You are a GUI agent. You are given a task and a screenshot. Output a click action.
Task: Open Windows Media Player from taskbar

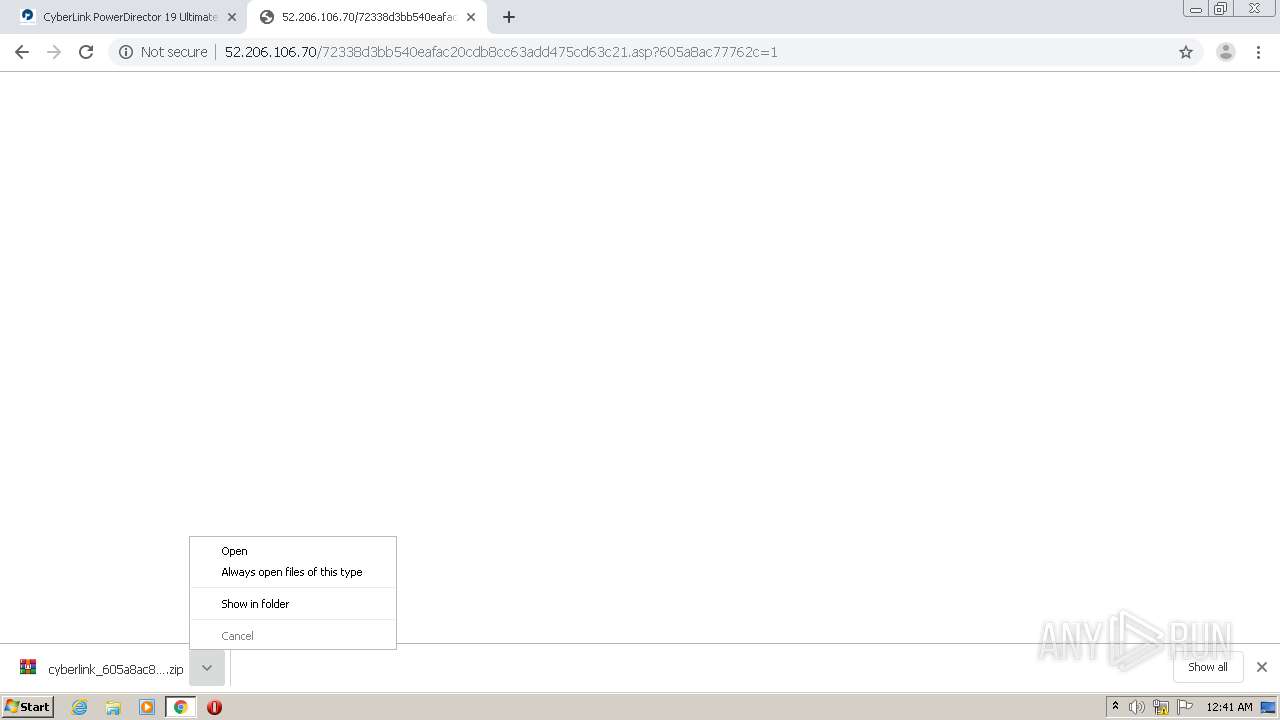pos(147,707)
